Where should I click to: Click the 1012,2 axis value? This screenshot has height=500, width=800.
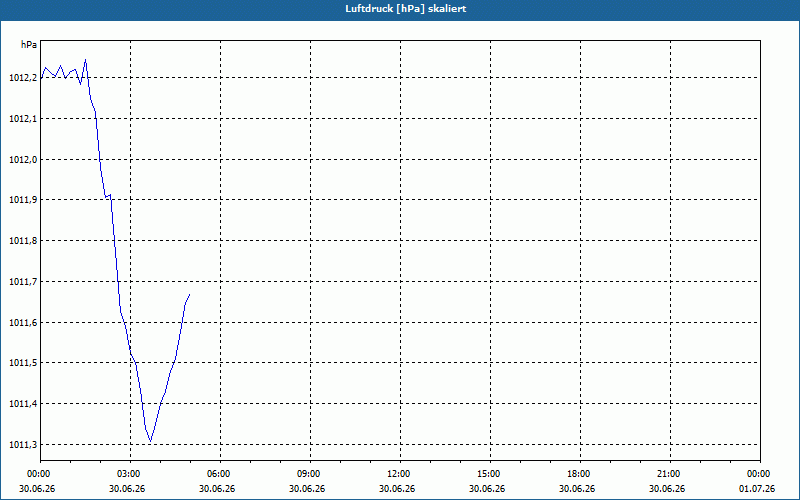23,78
